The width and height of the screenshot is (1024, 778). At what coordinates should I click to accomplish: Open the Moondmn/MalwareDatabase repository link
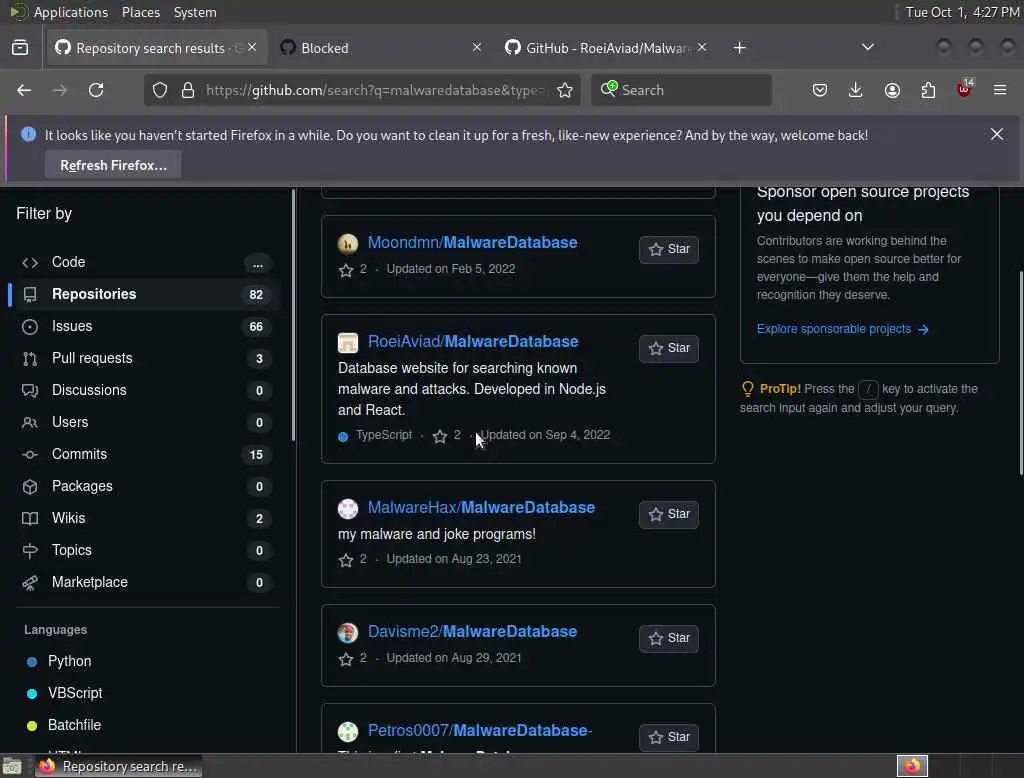coord(472,242)
